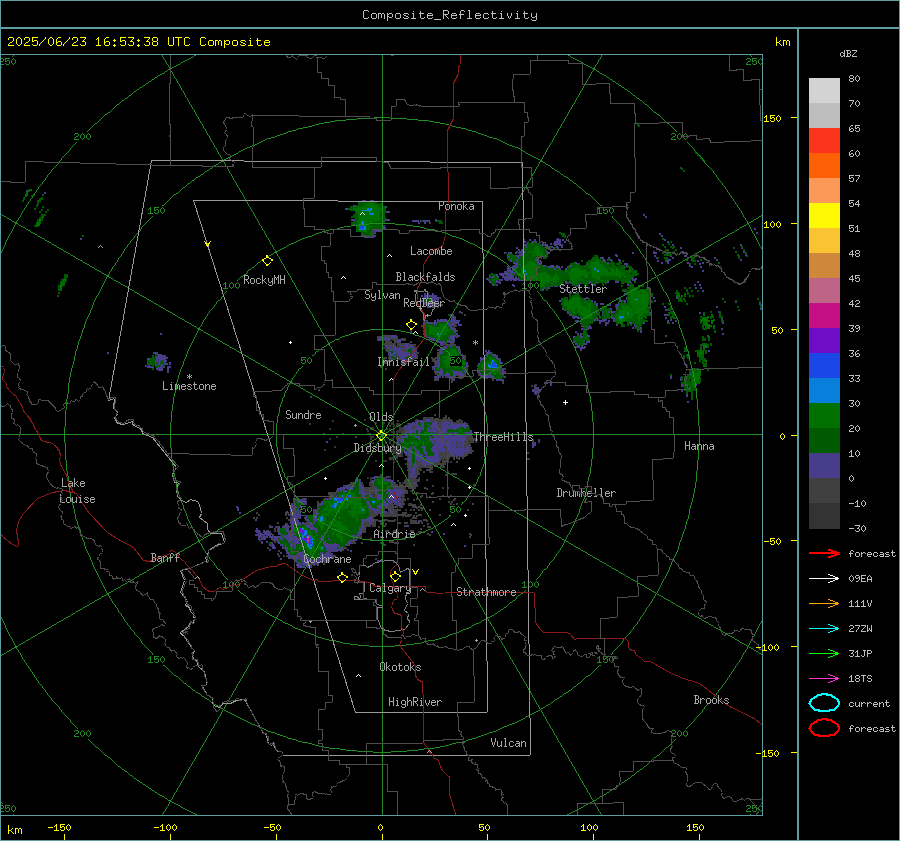This screenshot has width=900, height=841.
Task: Click the Lake Louise label
Action: (77, 491)
